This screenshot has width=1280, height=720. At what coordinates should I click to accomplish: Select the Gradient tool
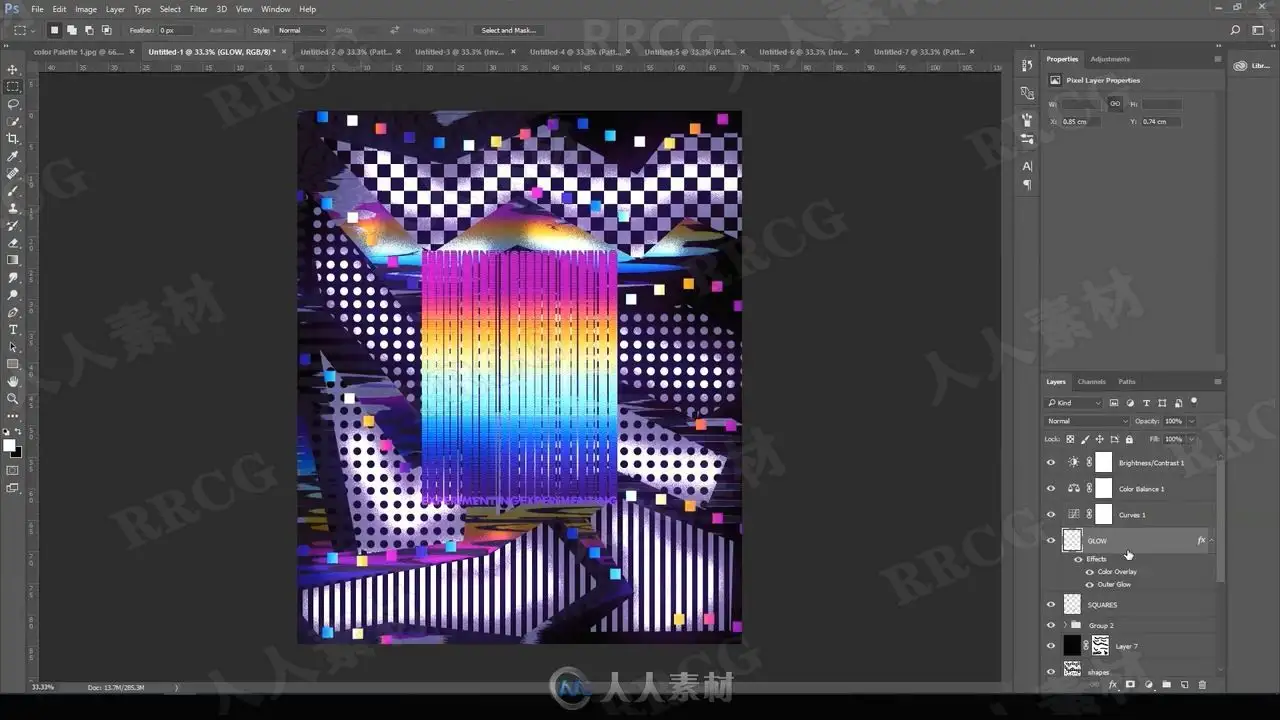pyautogui.click(x=13, y=260)
